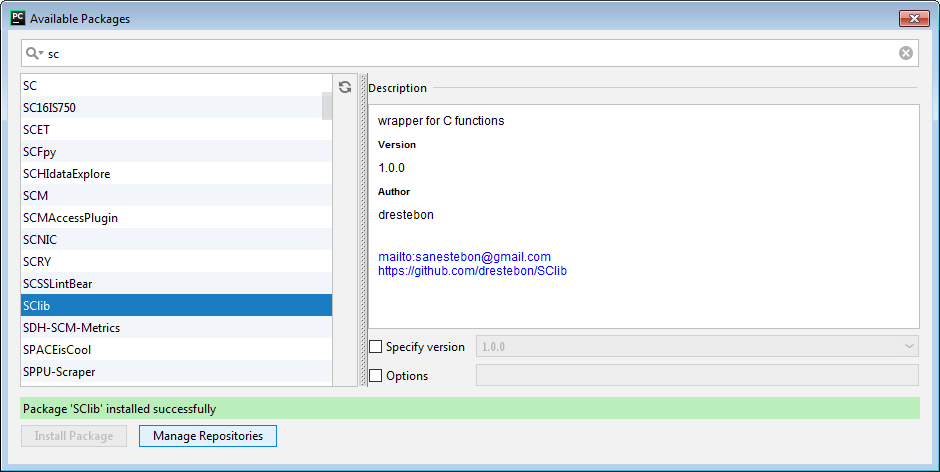Reload the package list with the refresh icon

[x=345, y=87]
